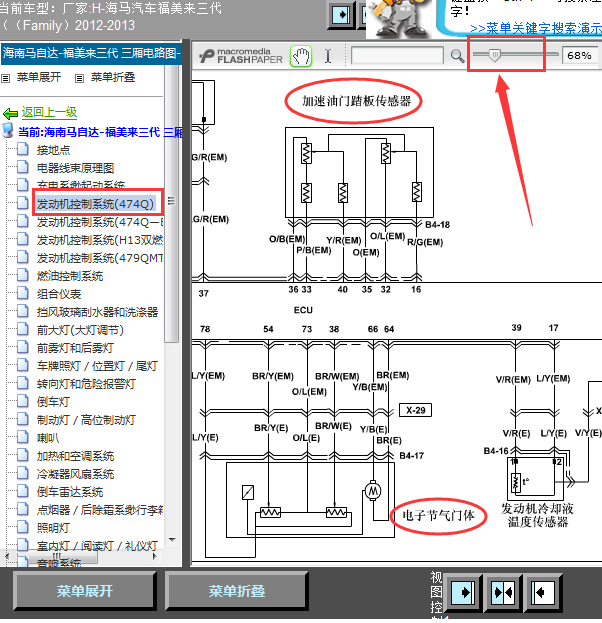Click the document icon beside 组合仪表
This screenshot has width=602, height=623.
(x=23, y=293)
